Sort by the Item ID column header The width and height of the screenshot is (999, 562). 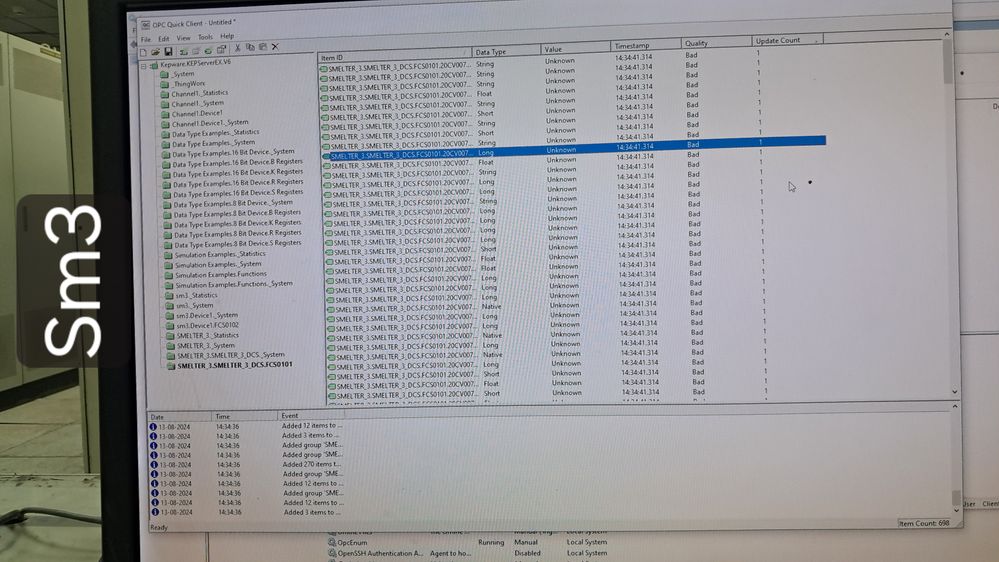pos(394,55)
